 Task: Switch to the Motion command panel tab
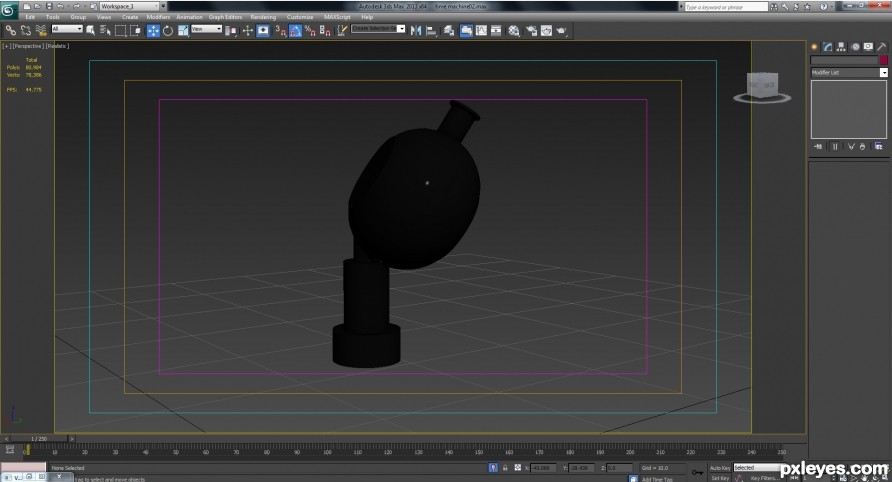[855, 47]
